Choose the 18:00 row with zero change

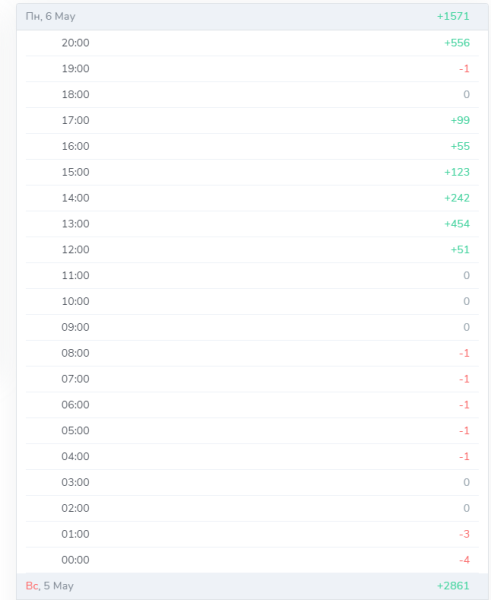[x=252, y=95]
